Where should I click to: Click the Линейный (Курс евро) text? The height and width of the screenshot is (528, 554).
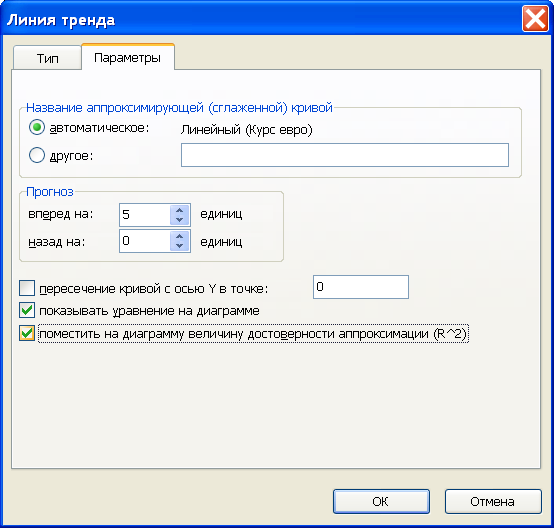[x=247, y=130]
